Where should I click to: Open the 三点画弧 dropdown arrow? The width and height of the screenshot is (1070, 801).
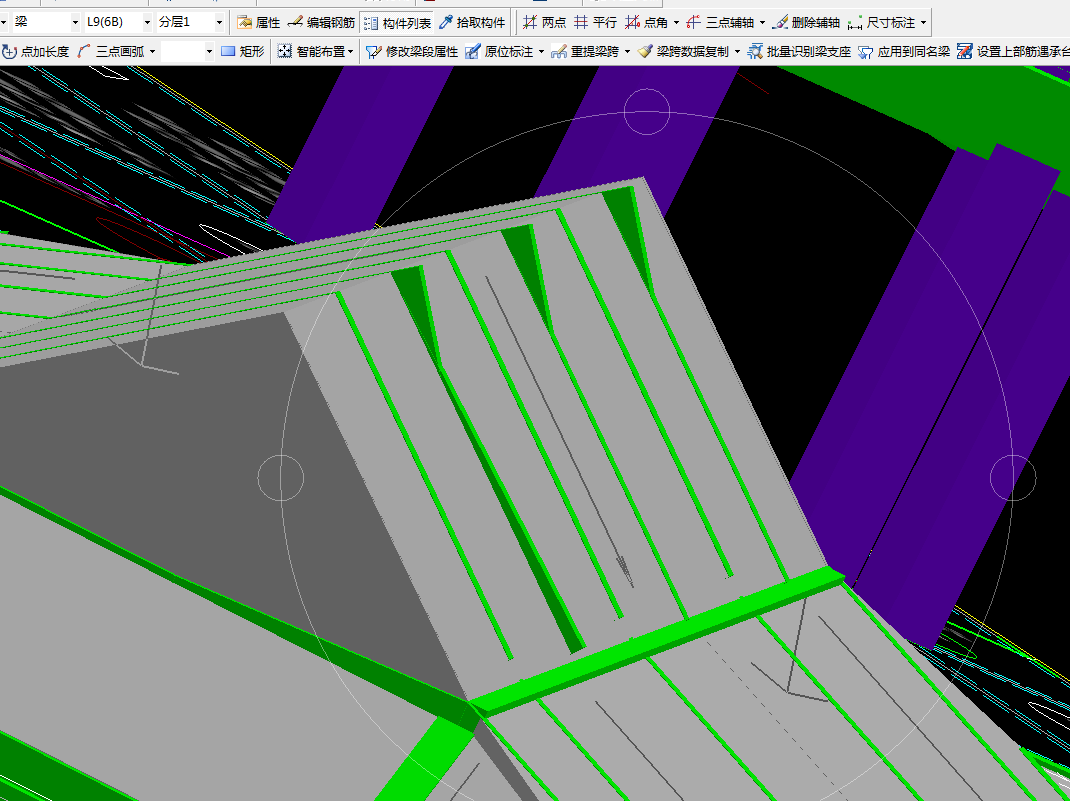click(x=152, y=51)
